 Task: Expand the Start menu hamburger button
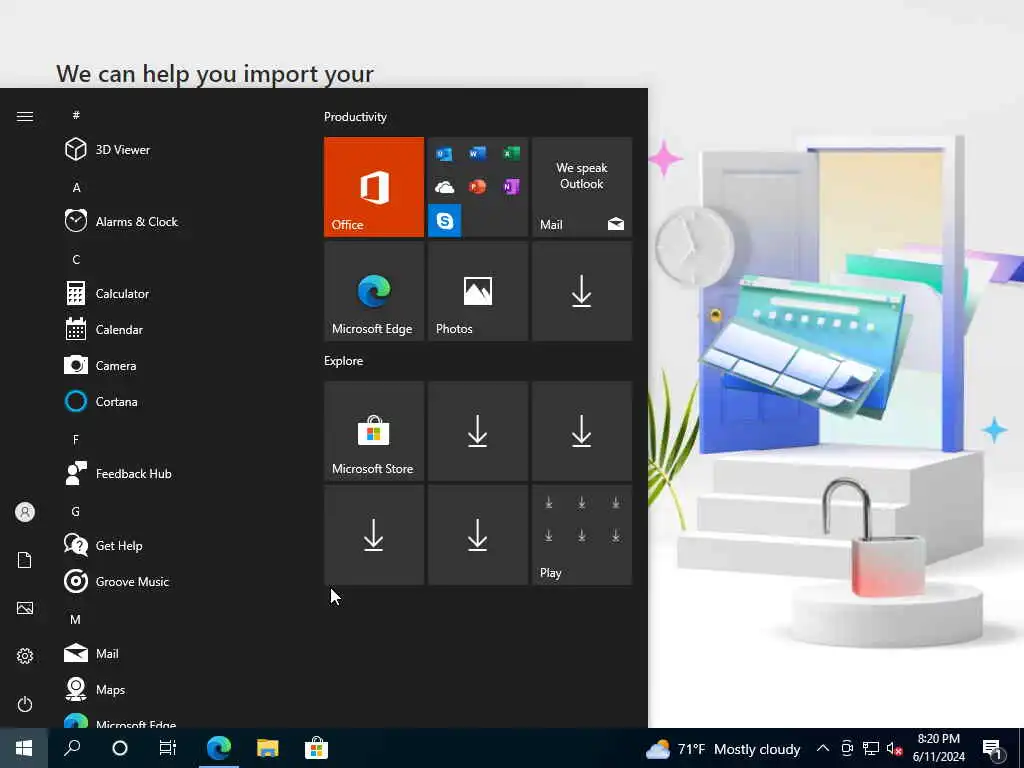point(25,116)
